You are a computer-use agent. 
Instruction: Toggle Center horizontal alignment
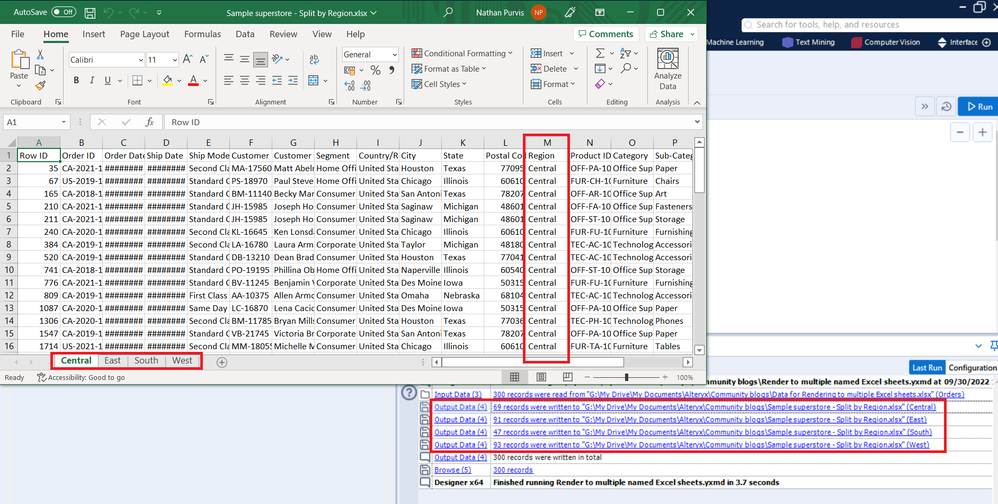point(244,81)
